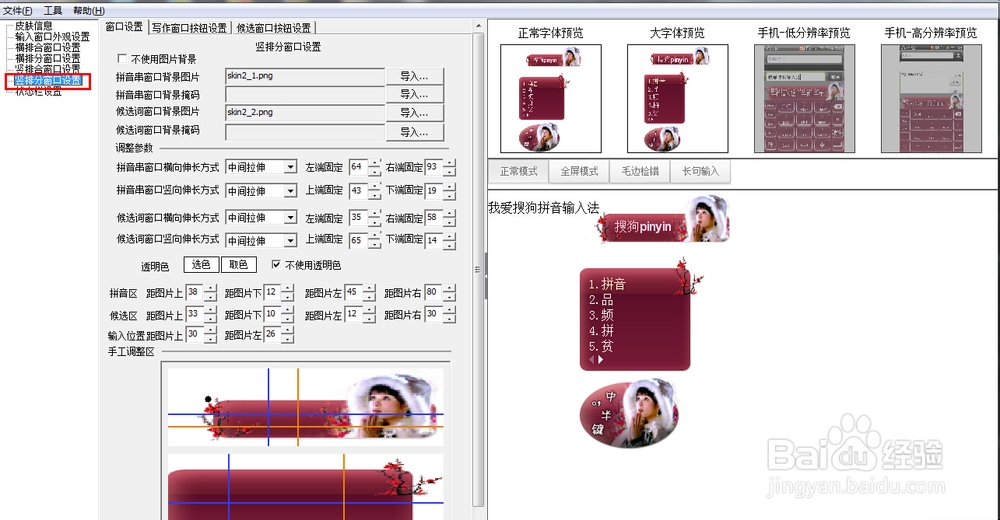Click the skin2_2.png background image field
Viewport: 1000px width, 520px height.
(x=305, y=112)
